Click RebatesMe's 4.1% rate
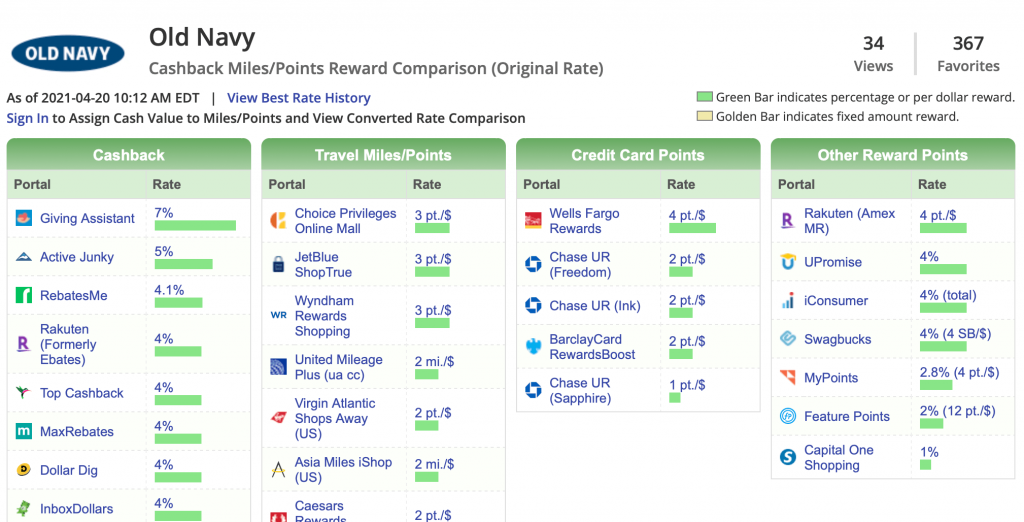The width and height of the screenshot is (1024, 522). point(169,289)
